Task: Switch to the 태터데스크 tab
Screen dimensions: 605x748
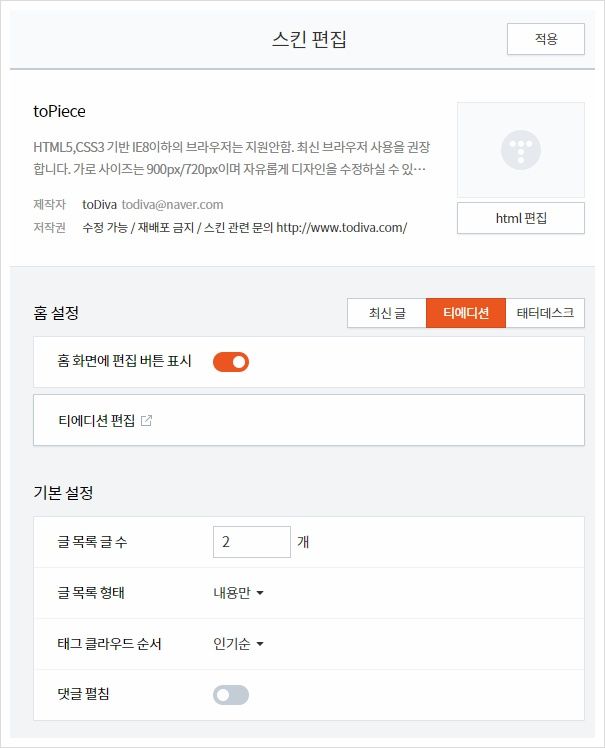Action: pos(545,313)
